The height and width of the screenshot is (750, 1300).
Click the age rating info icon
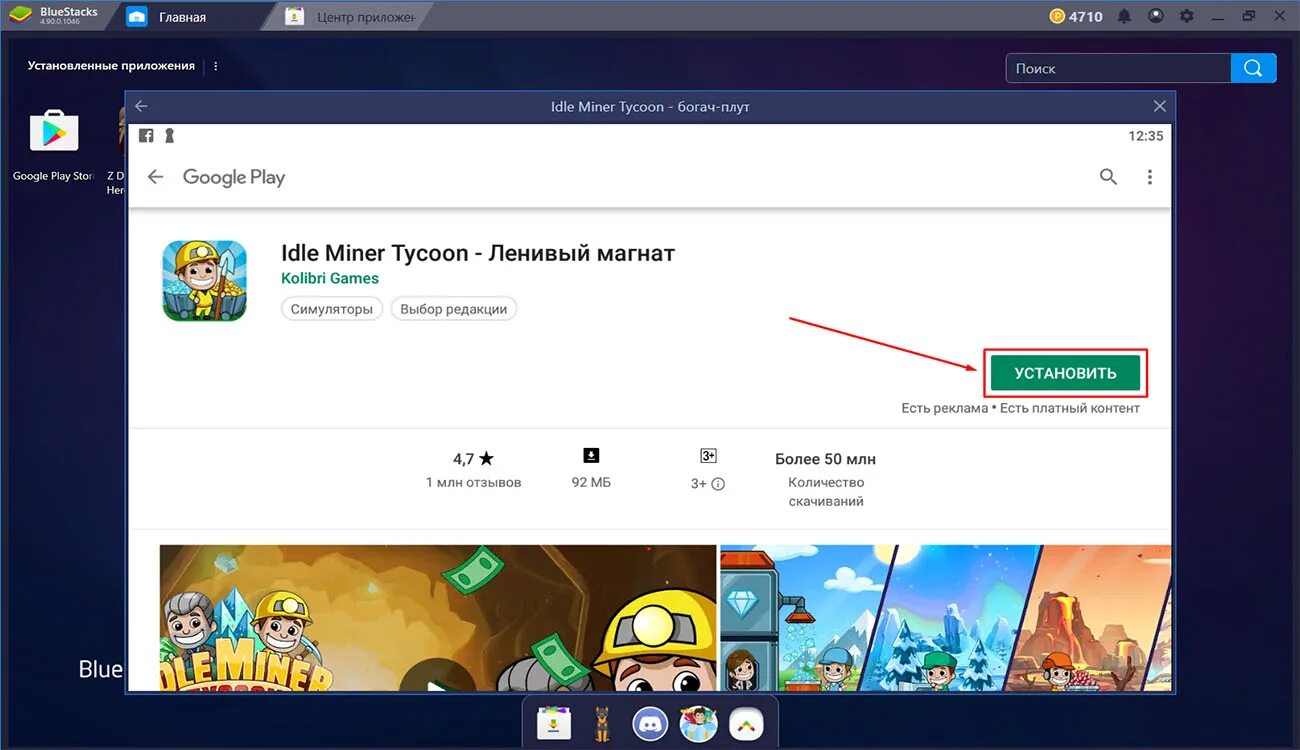click(718, 484)
